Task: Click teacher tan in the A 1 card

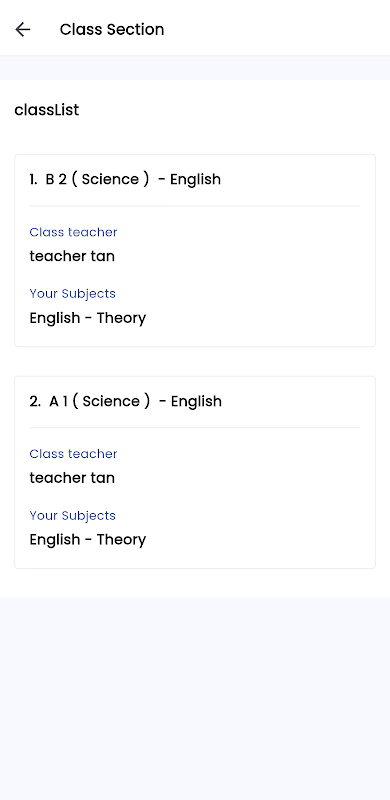Action: coord(72,478)
